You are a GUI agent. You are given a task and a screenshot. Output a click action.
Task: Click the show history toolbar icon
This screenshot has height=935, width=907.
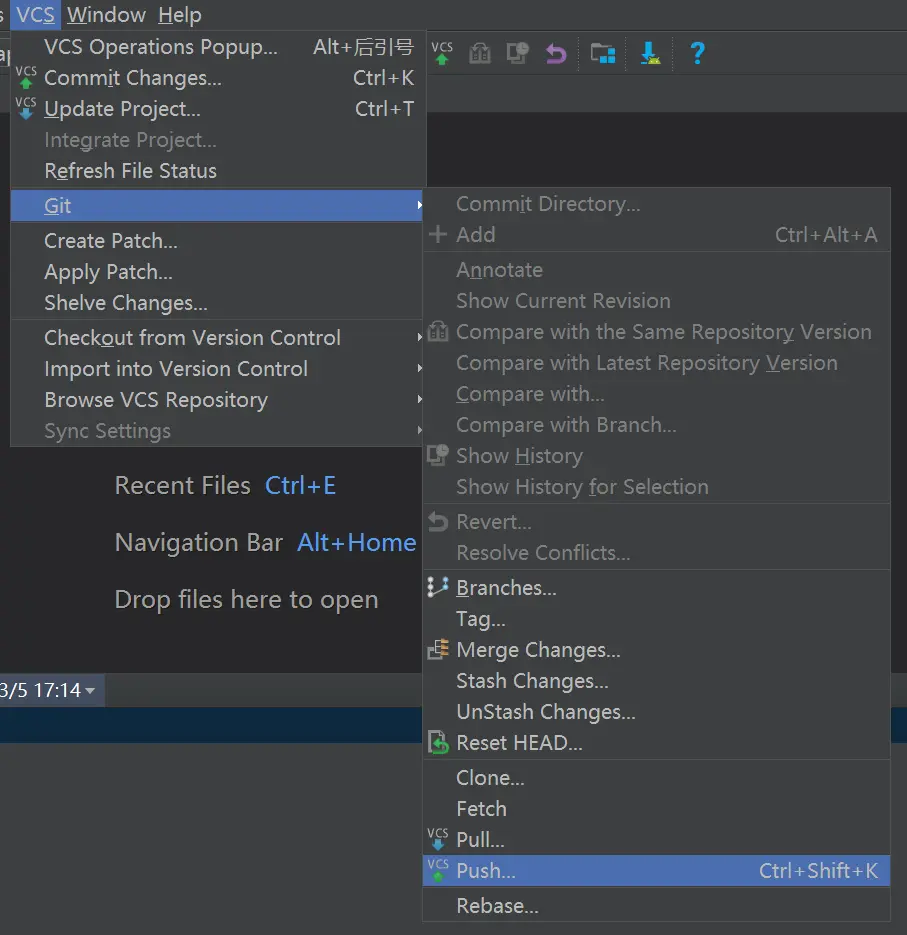[518, 53]
